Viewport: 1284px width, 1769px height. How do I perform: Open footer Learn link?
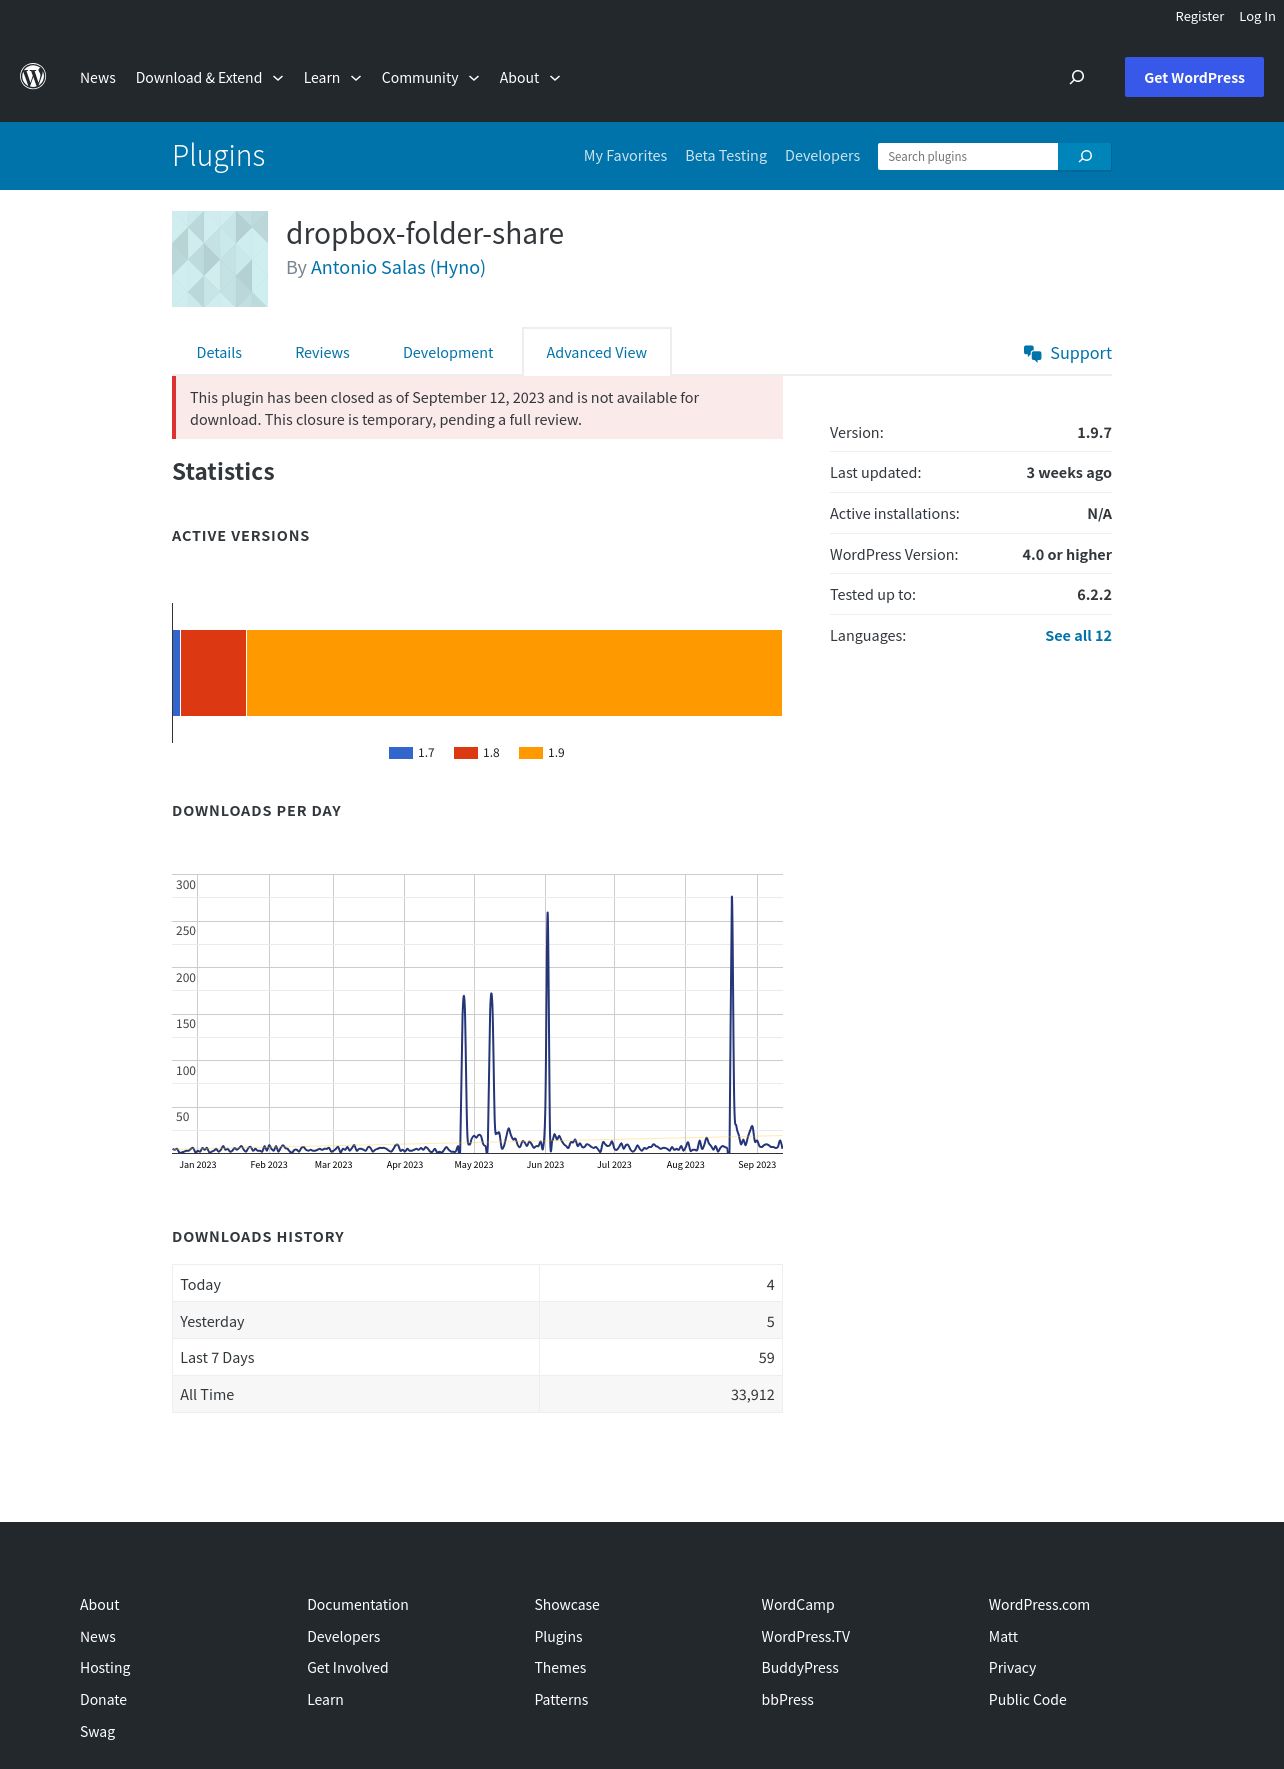[325, 1700]
